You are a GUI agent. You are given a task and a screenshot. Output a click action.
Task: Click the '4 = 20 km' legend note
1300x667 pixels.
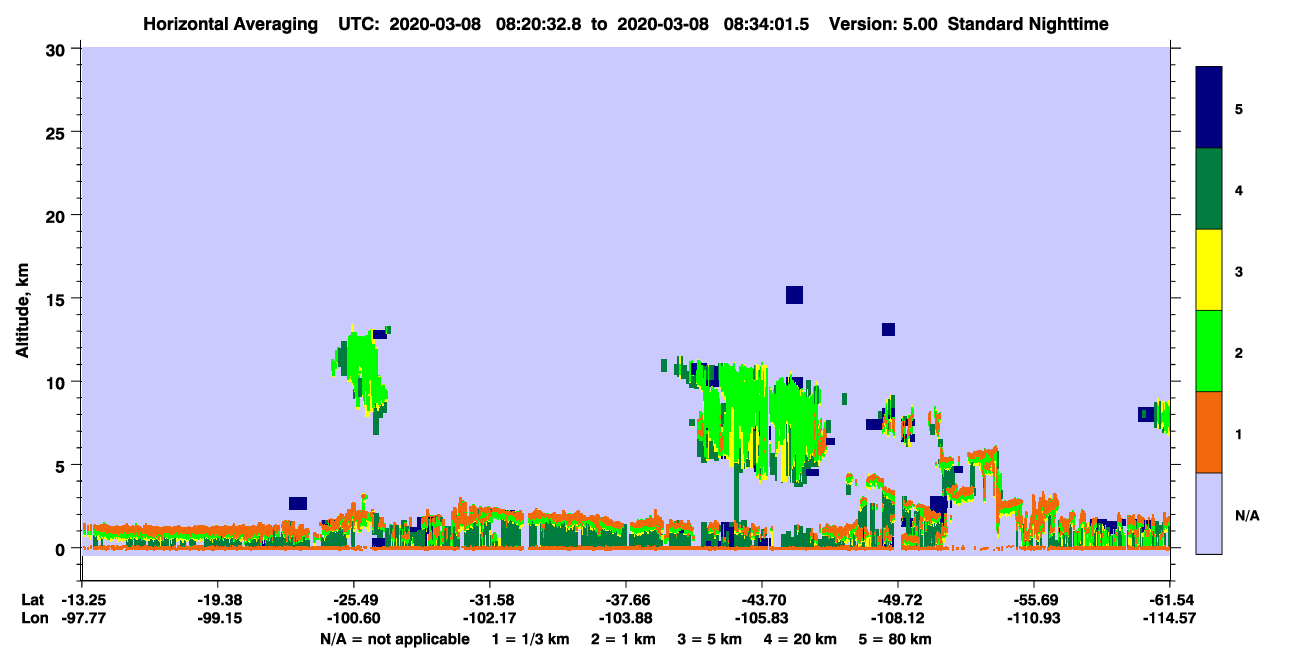pos(800,639)
